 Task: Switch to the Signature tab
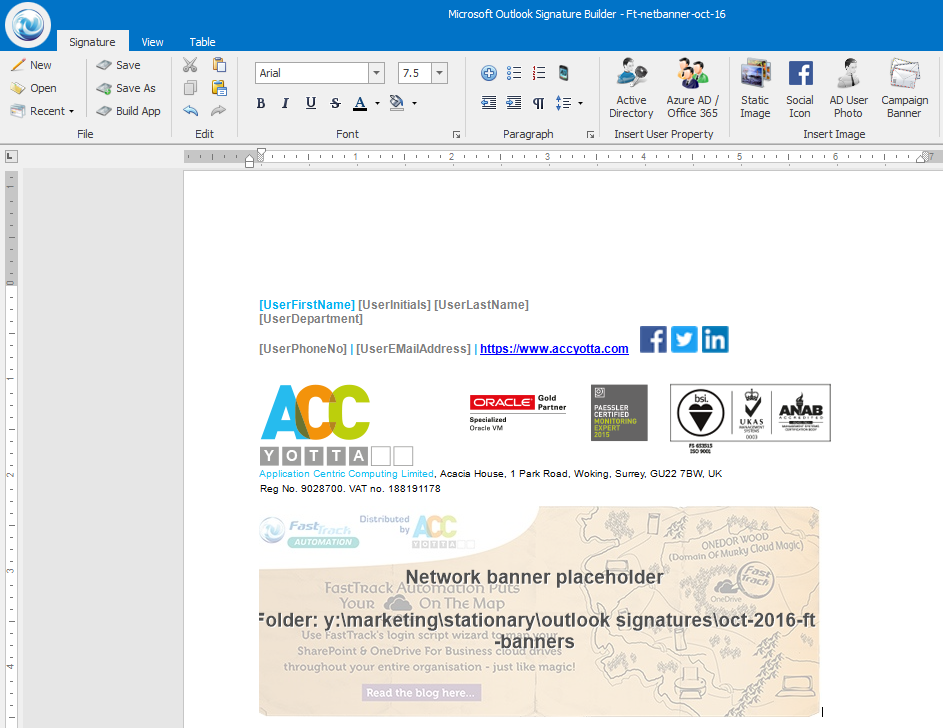click(92, 42)
